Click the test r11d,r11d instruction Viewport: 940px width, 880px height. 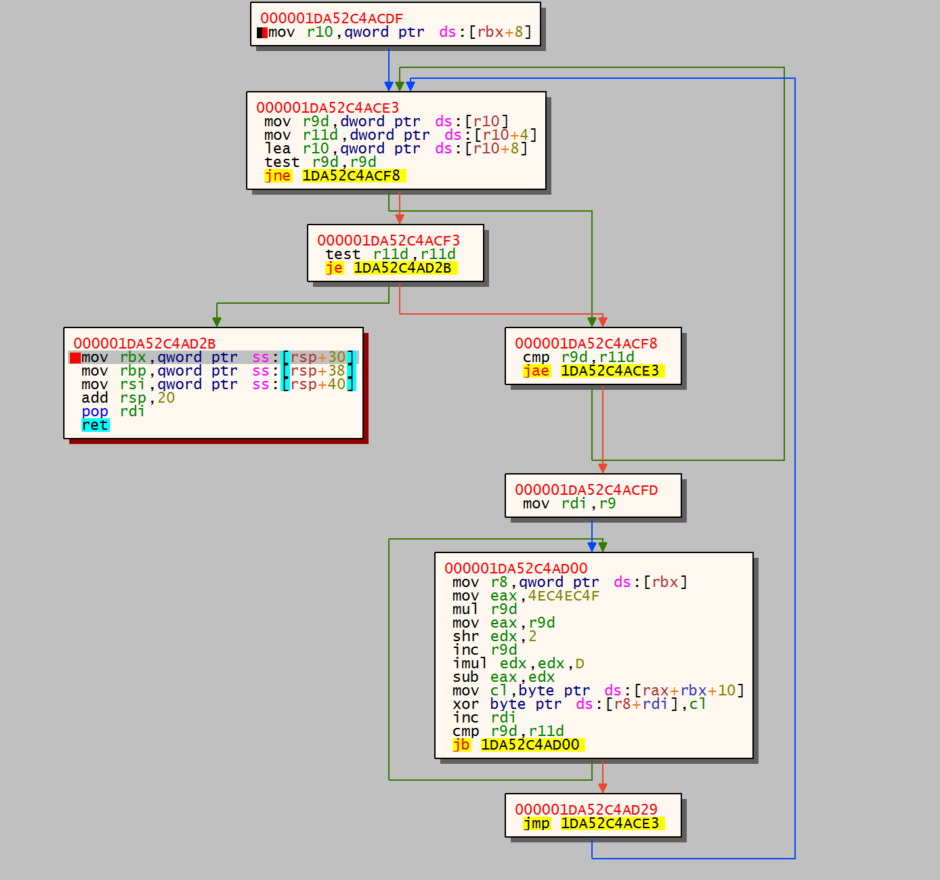point(391,254)
